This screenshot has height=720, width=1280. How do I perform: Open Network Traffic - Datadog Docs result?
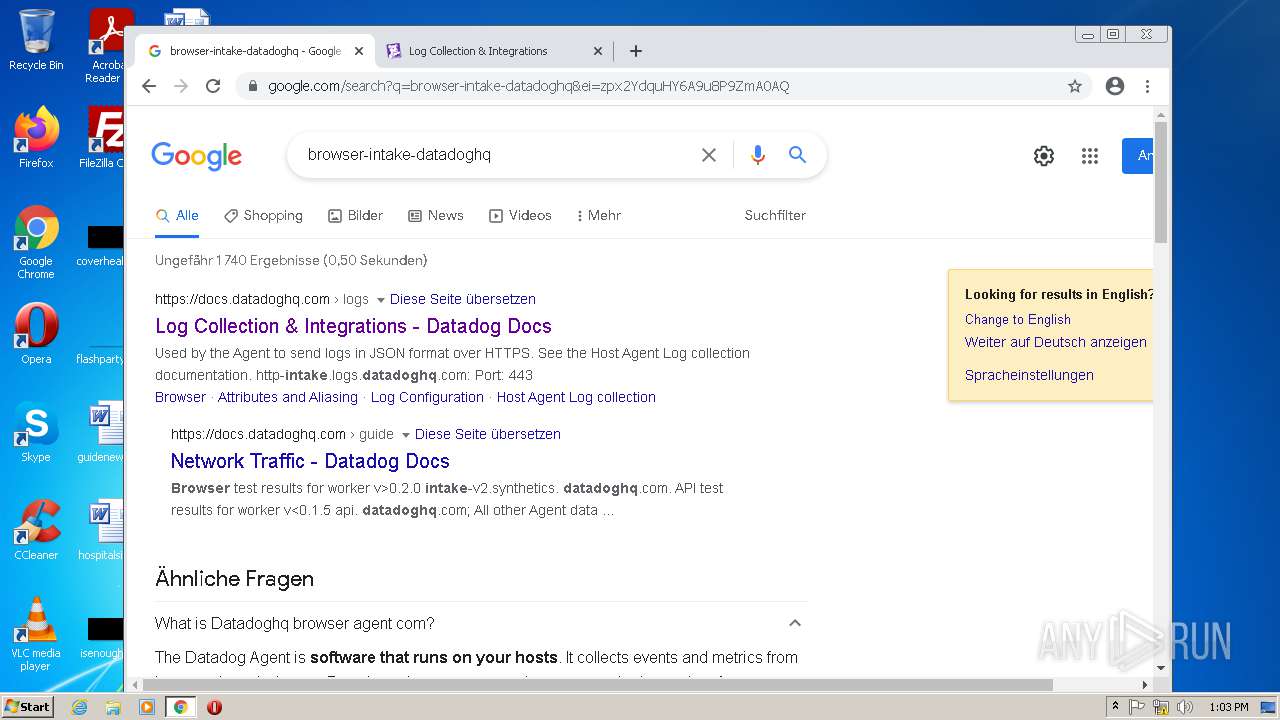(310, 461)
